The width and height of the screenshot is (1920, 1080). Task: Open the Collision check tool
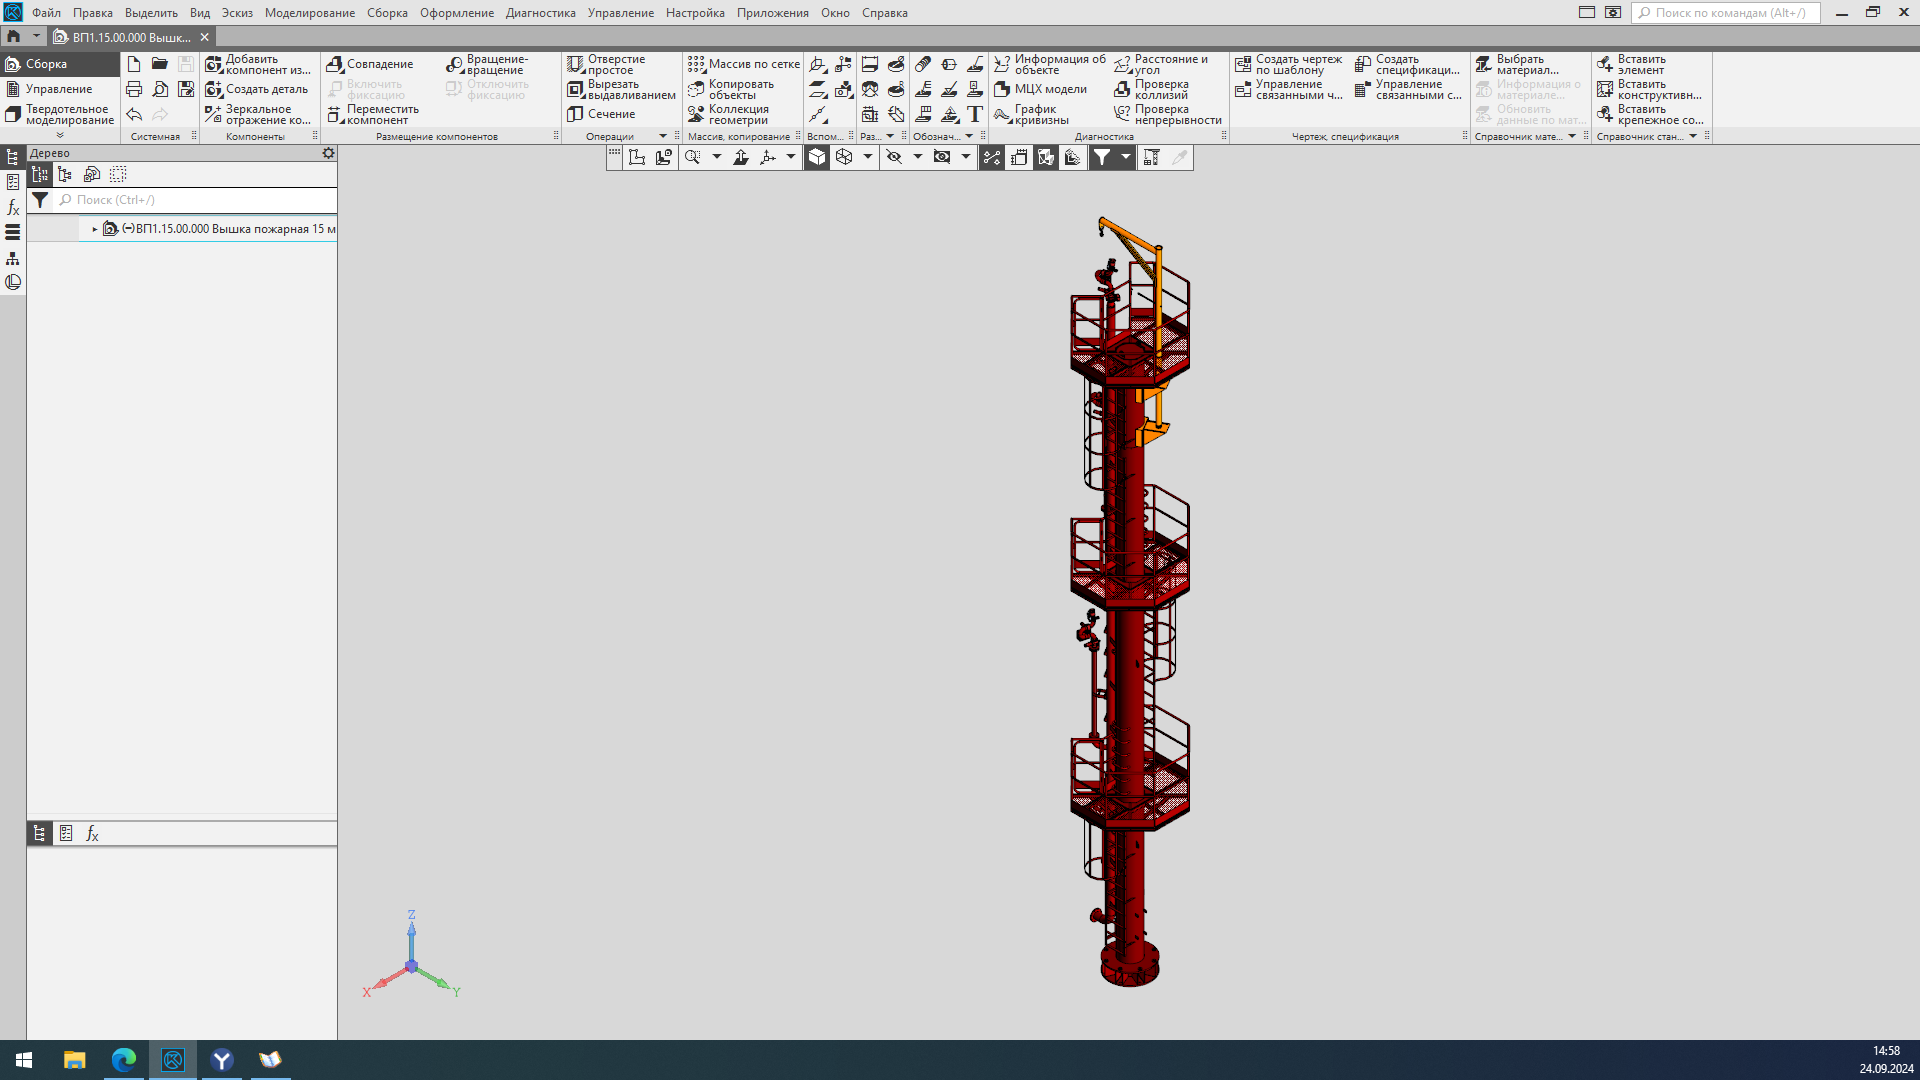(1123, 90)
